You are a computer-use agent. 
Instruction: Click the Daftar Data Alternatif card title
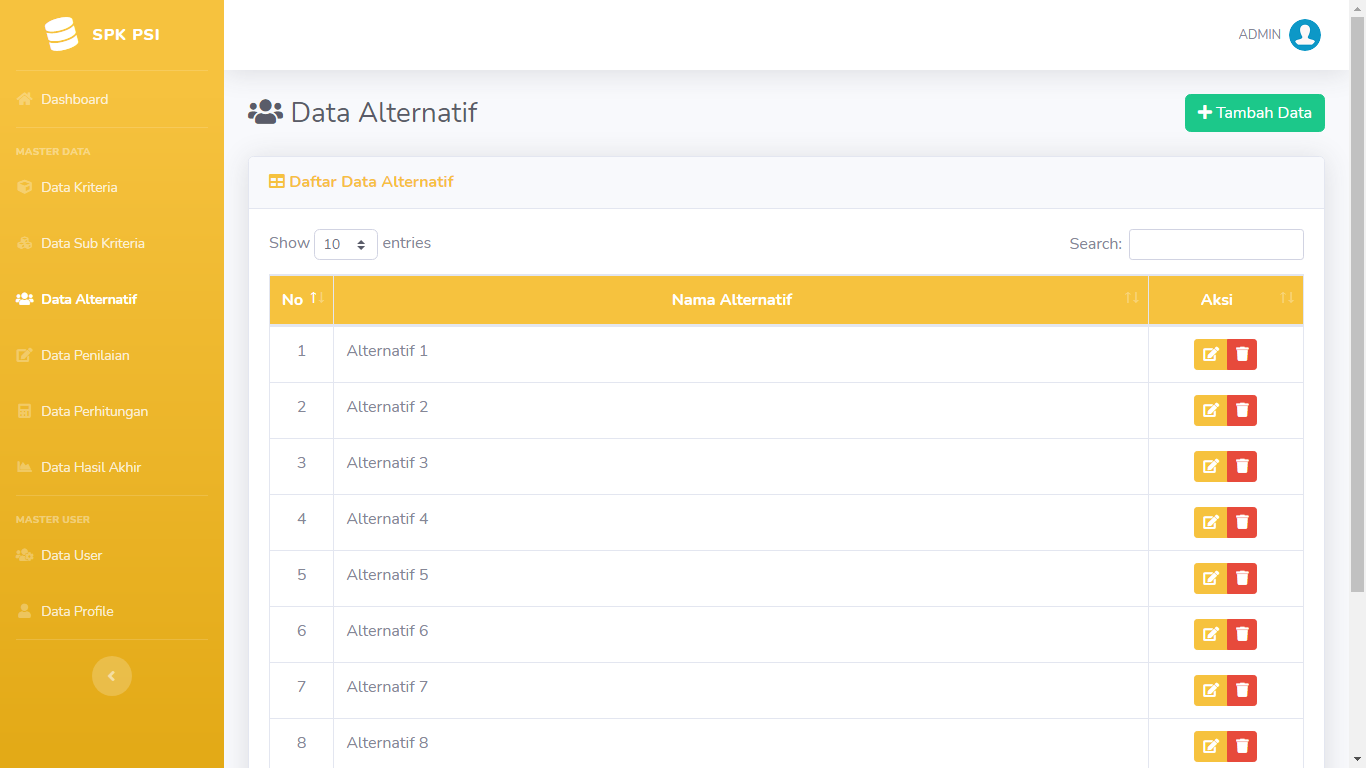click(361, 182)
